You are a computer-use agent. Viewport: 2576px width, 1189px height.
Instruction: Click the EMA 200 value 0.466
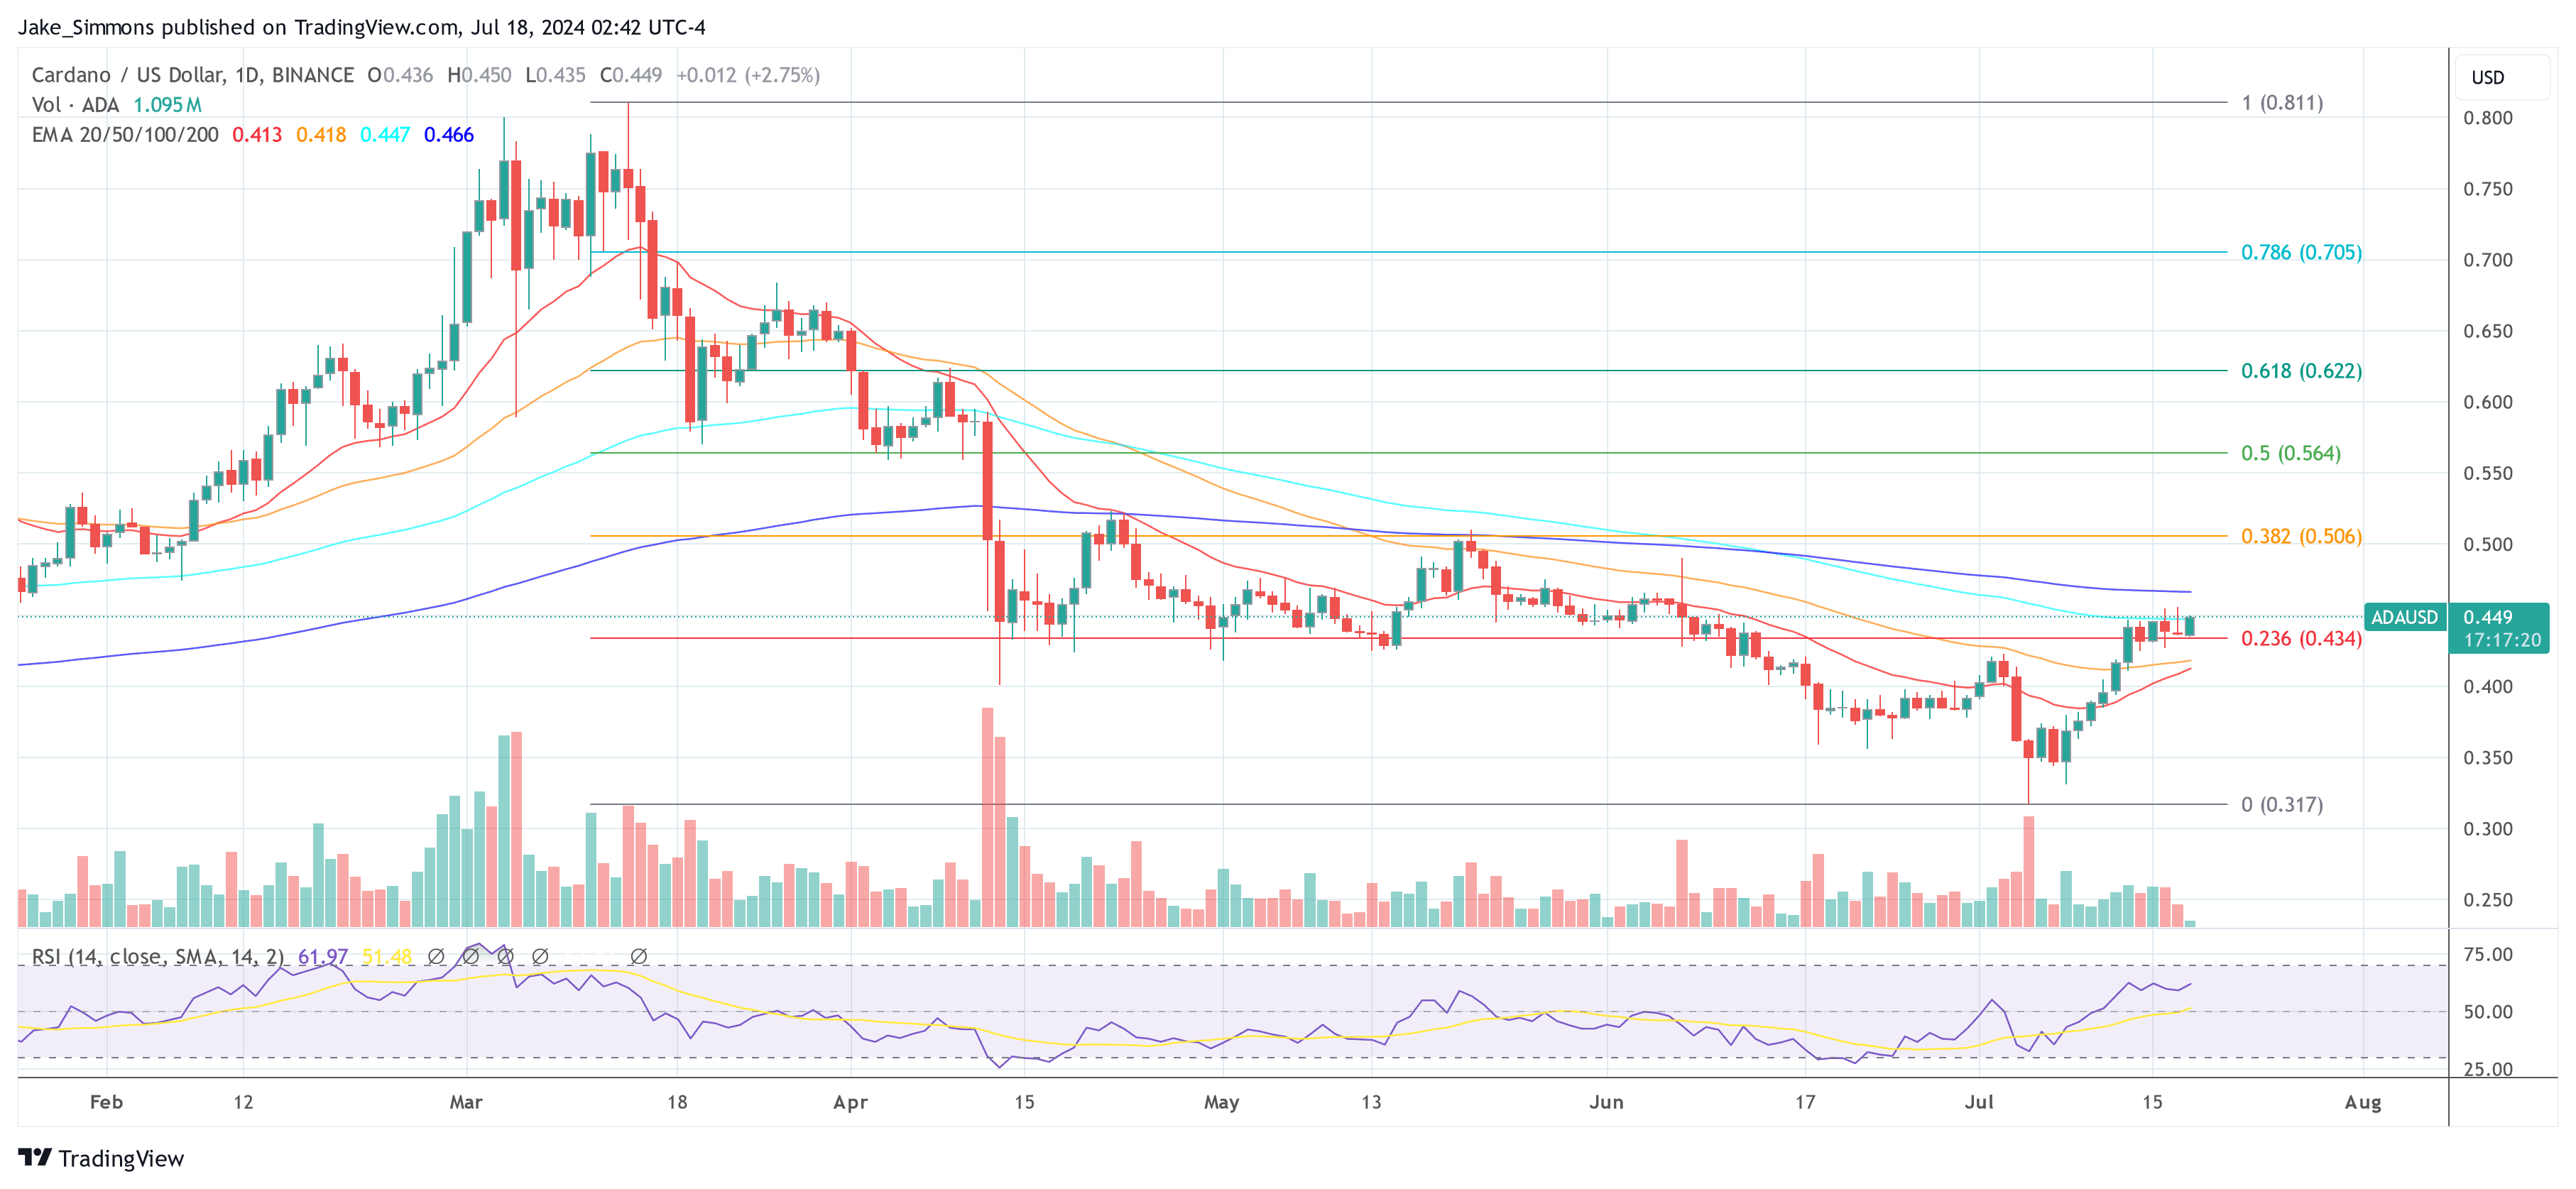click(449, 135)
